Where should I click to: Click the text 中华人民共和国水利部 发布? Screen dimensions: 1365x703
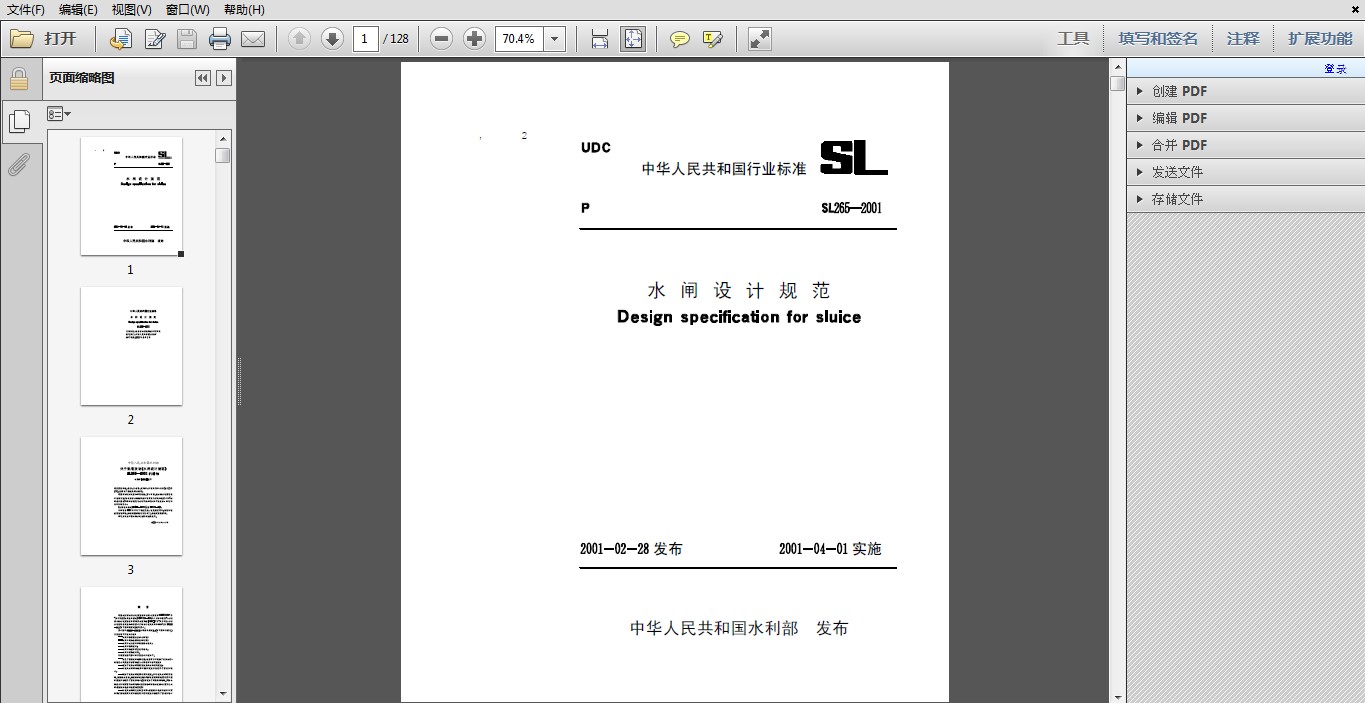[739, 628]
